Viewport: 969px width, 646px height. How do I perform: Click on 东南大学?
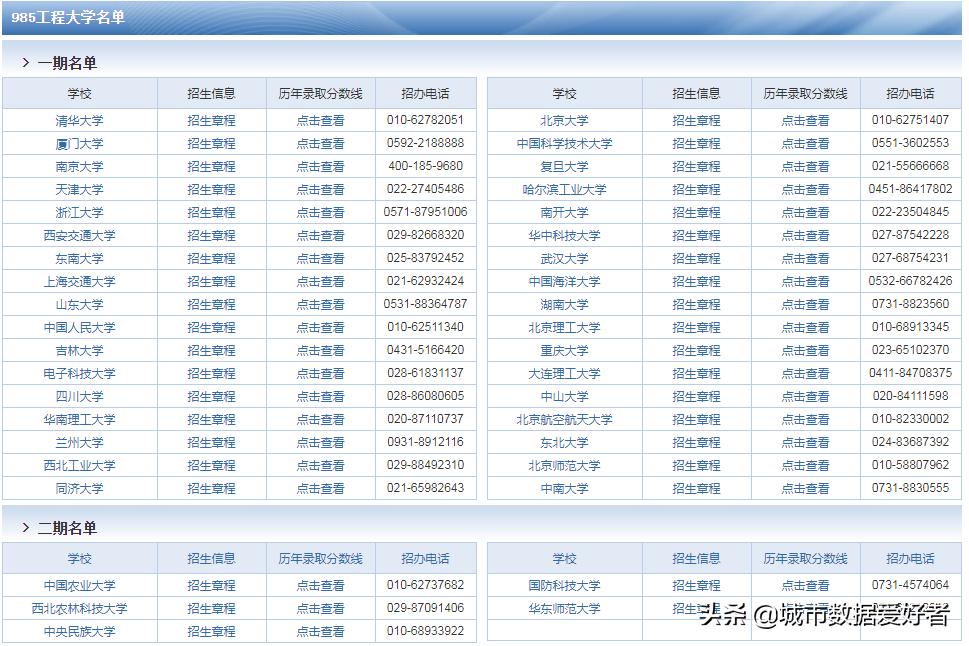click(80, 258)
